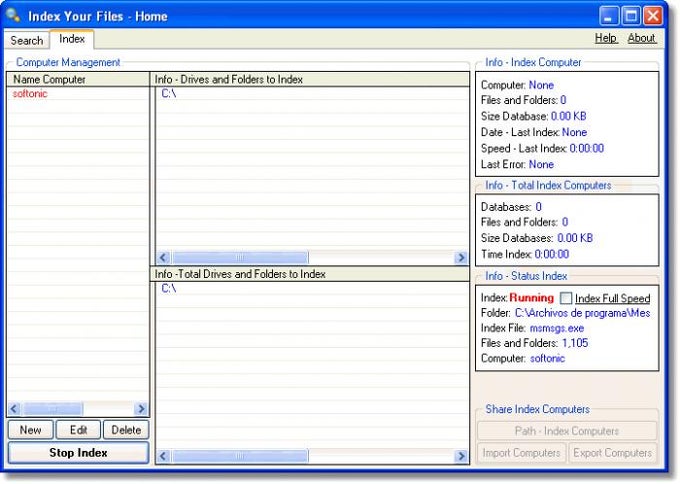680x484 pixels.
Task: Click the Folder path C:\Archivos de programa value
Action: (582, 313)
